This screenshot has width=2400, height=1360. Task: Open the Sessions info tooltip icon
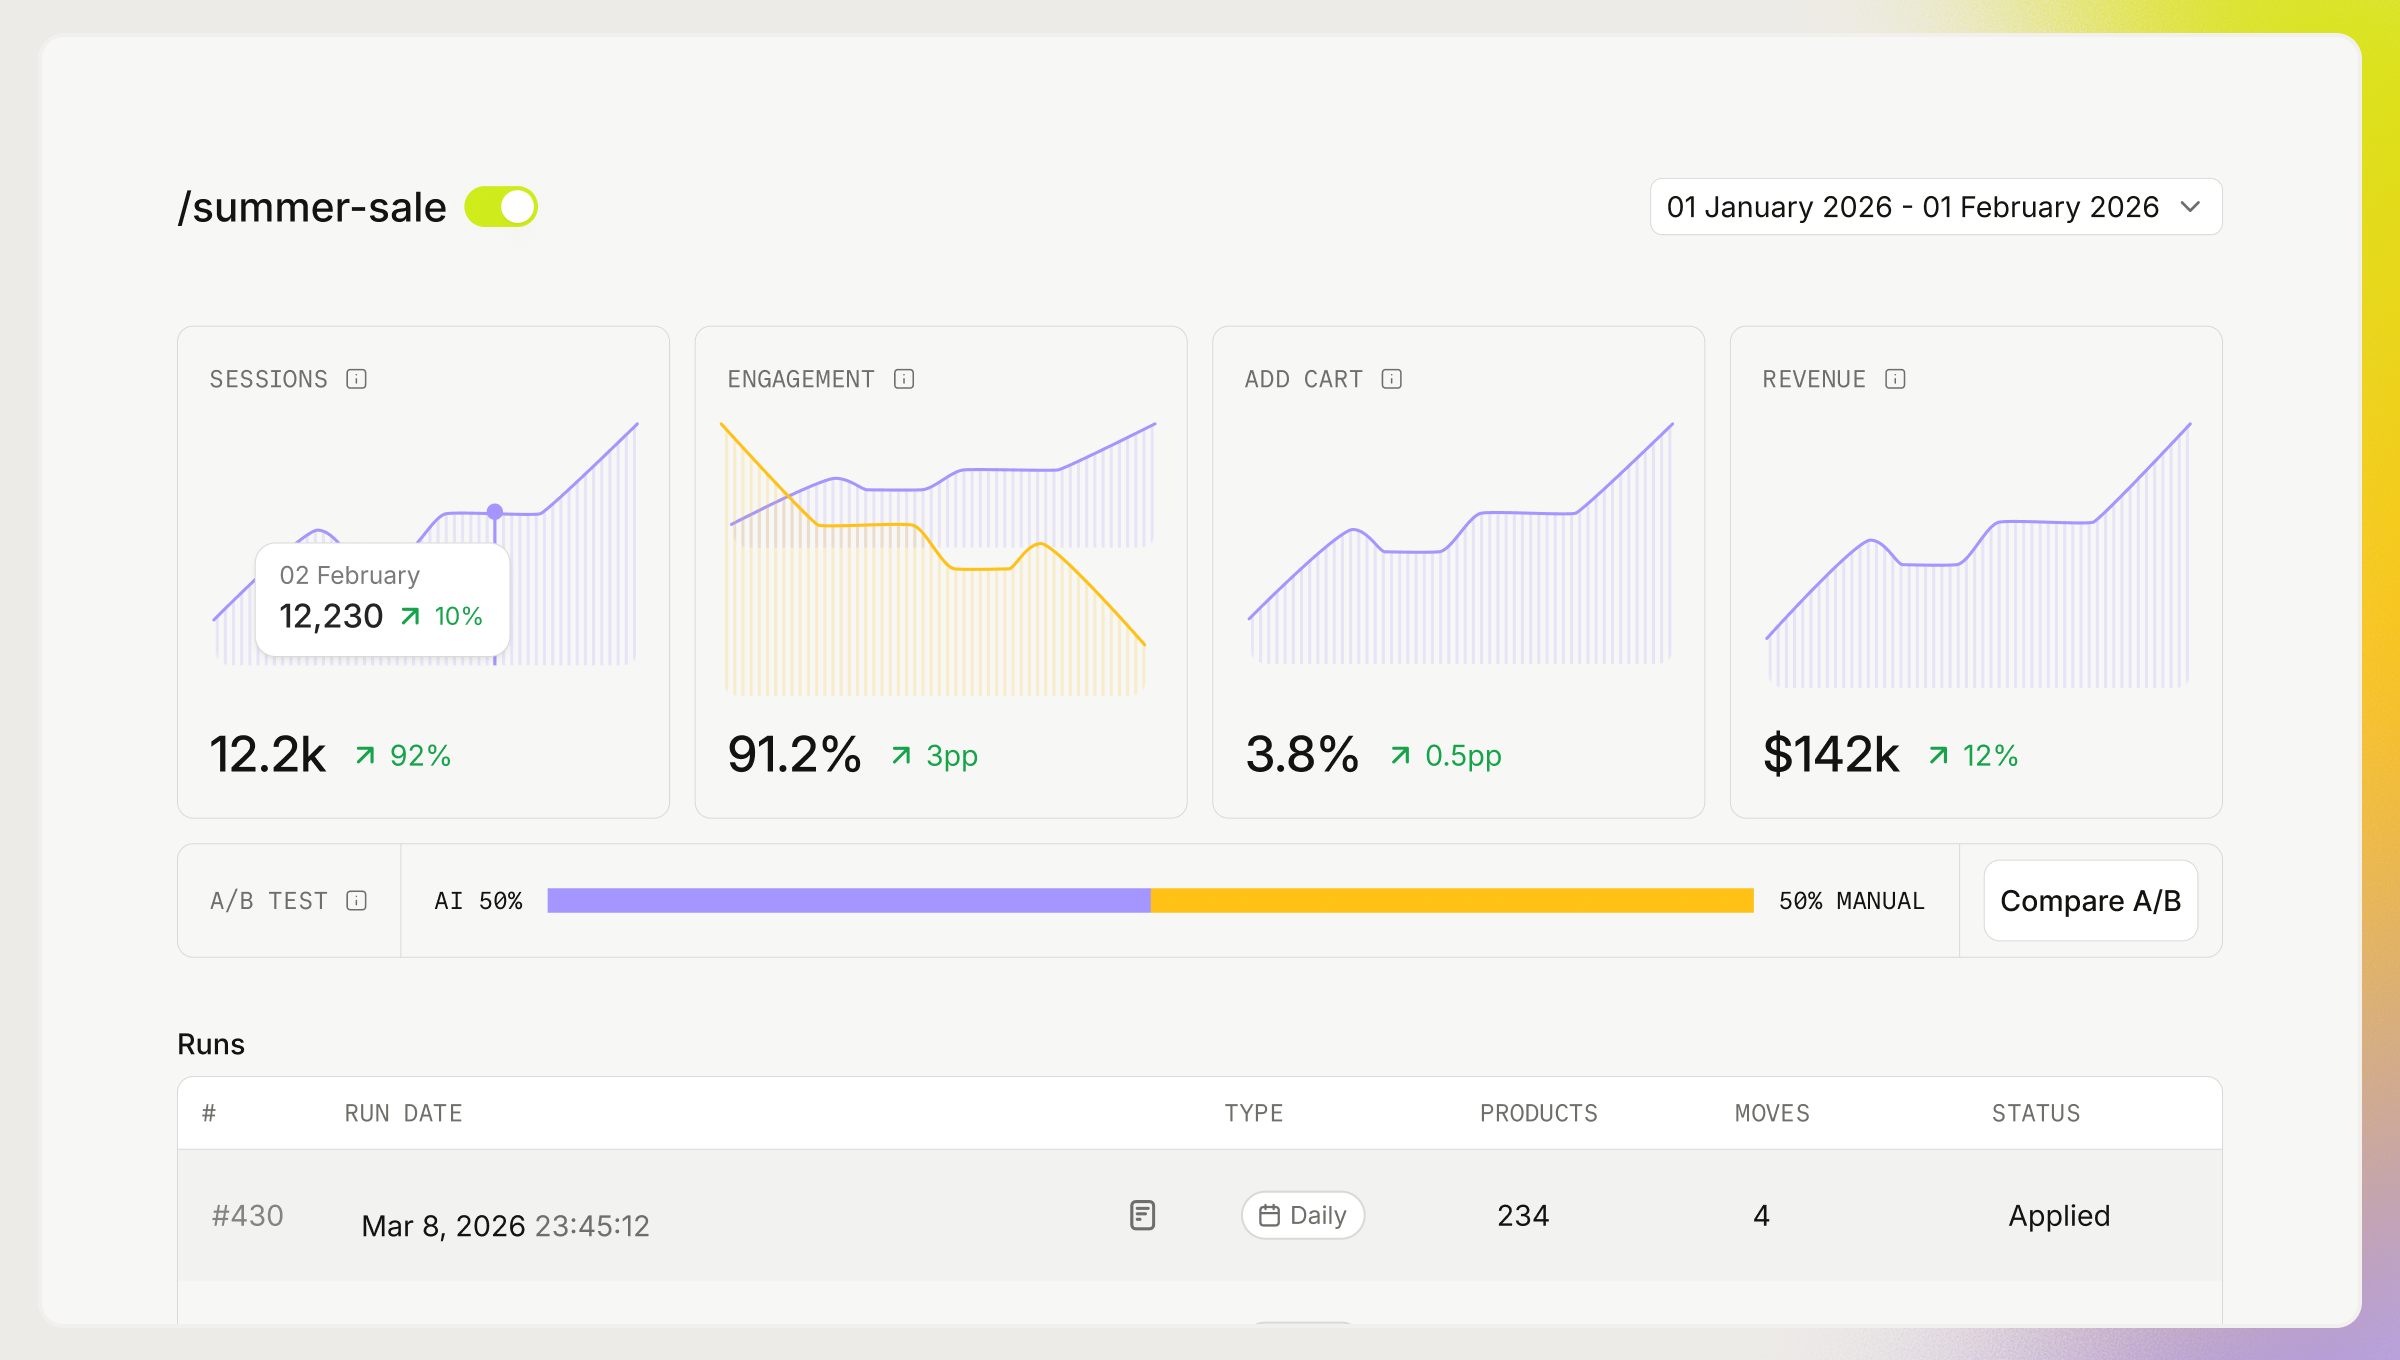click(357, 379)
